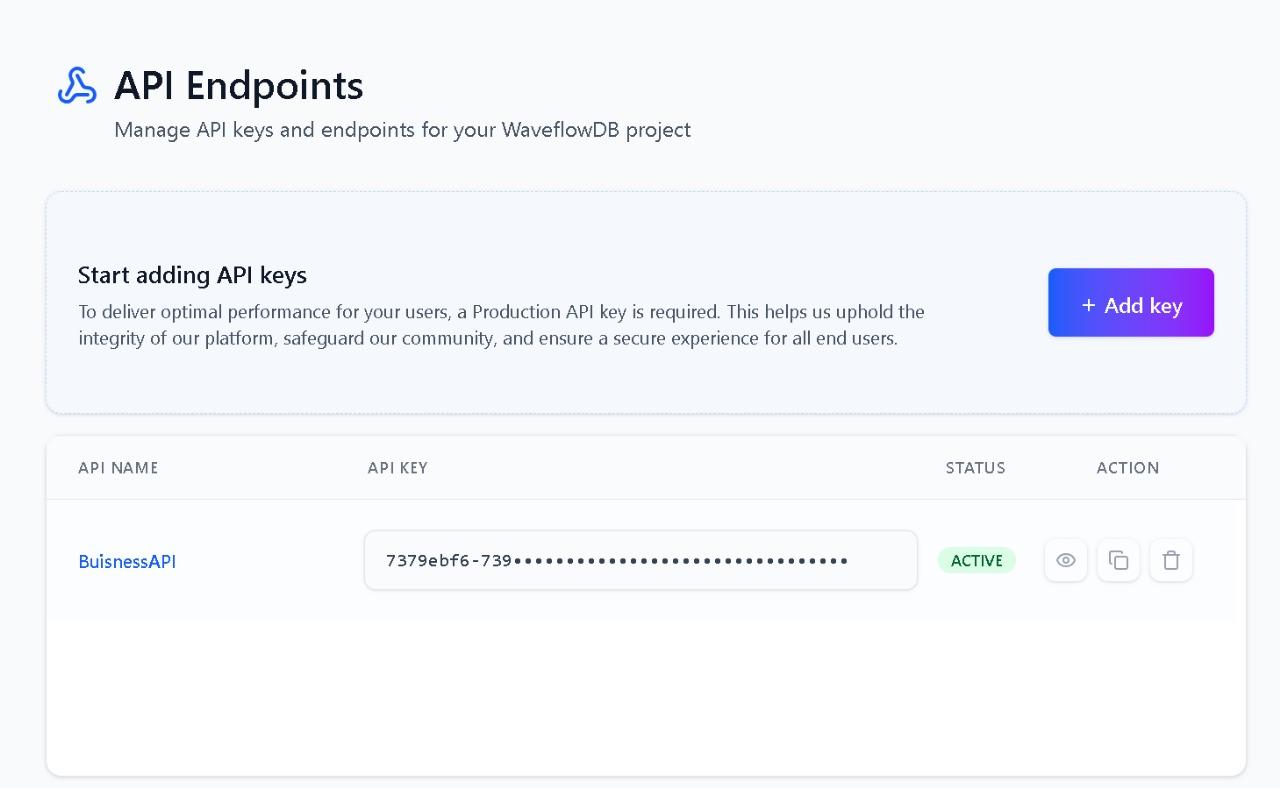1280x788 pixels.
Task: Click the Manage API keys subtitle text
Action: (x=402, y=130)
